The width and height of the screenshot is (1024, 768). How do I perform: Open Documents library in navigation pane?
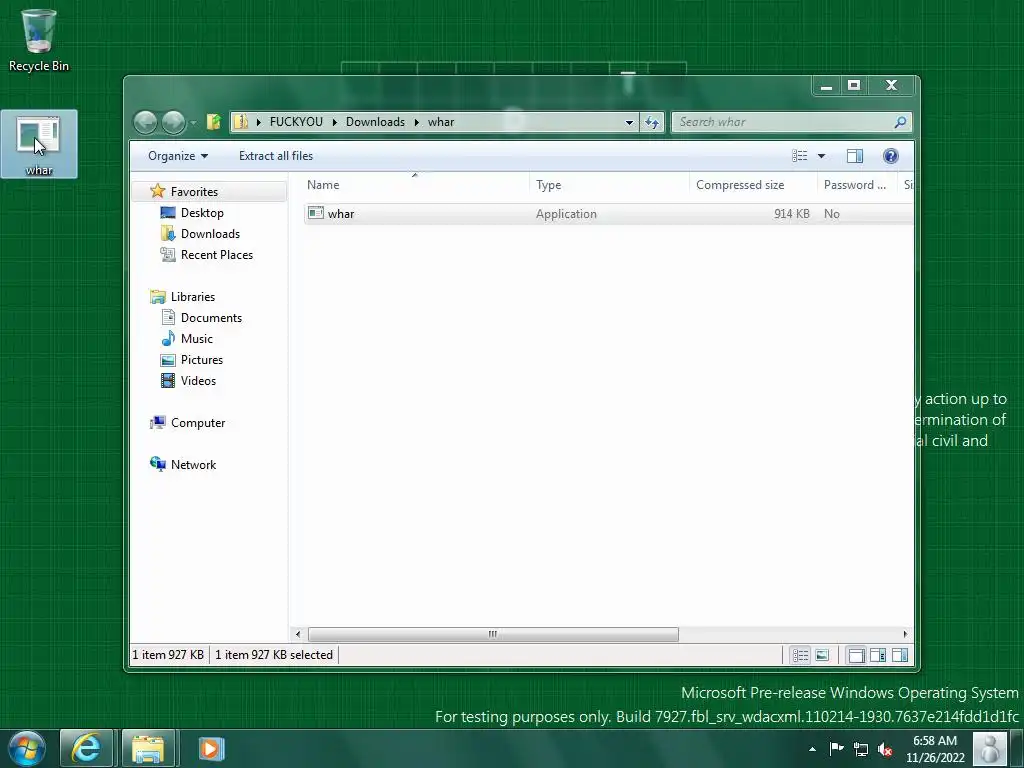coord(211,317)
